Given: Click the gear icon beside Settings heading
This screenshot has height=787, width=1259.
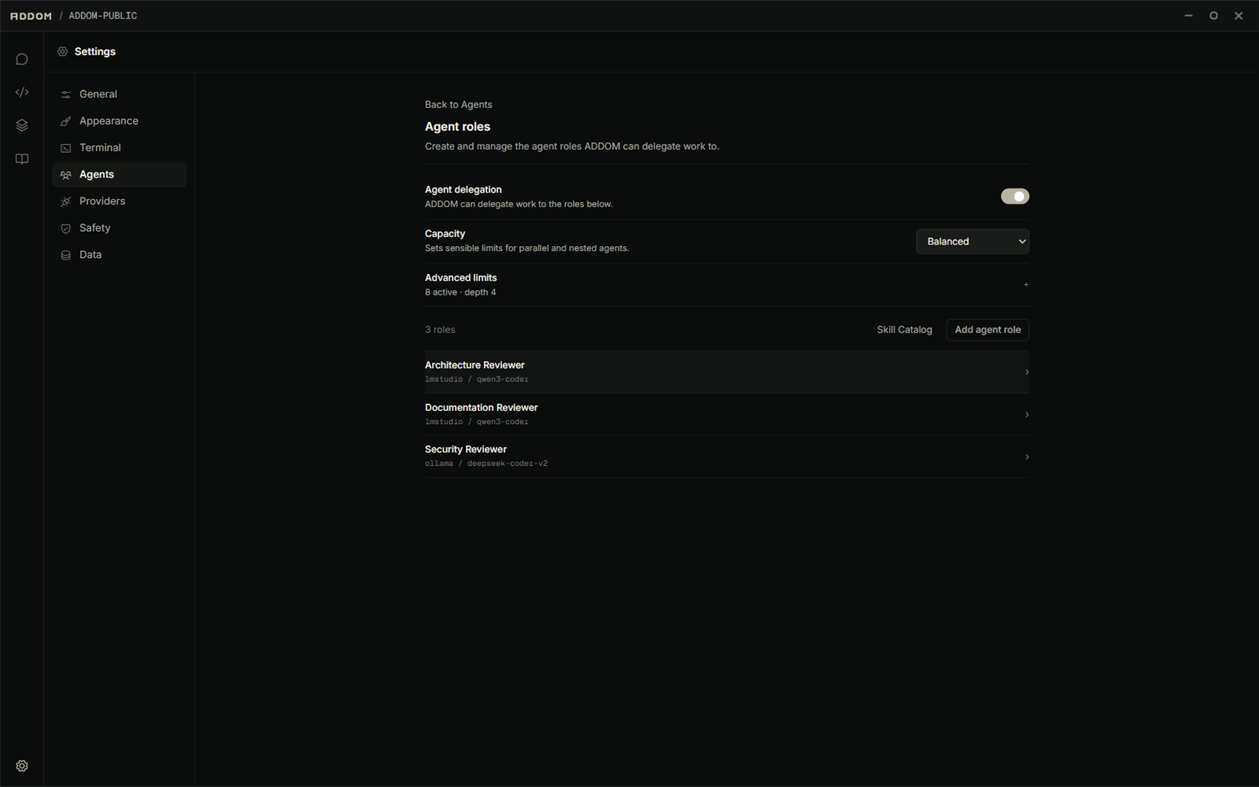Looking at the screenshot, I should (62, 51).
